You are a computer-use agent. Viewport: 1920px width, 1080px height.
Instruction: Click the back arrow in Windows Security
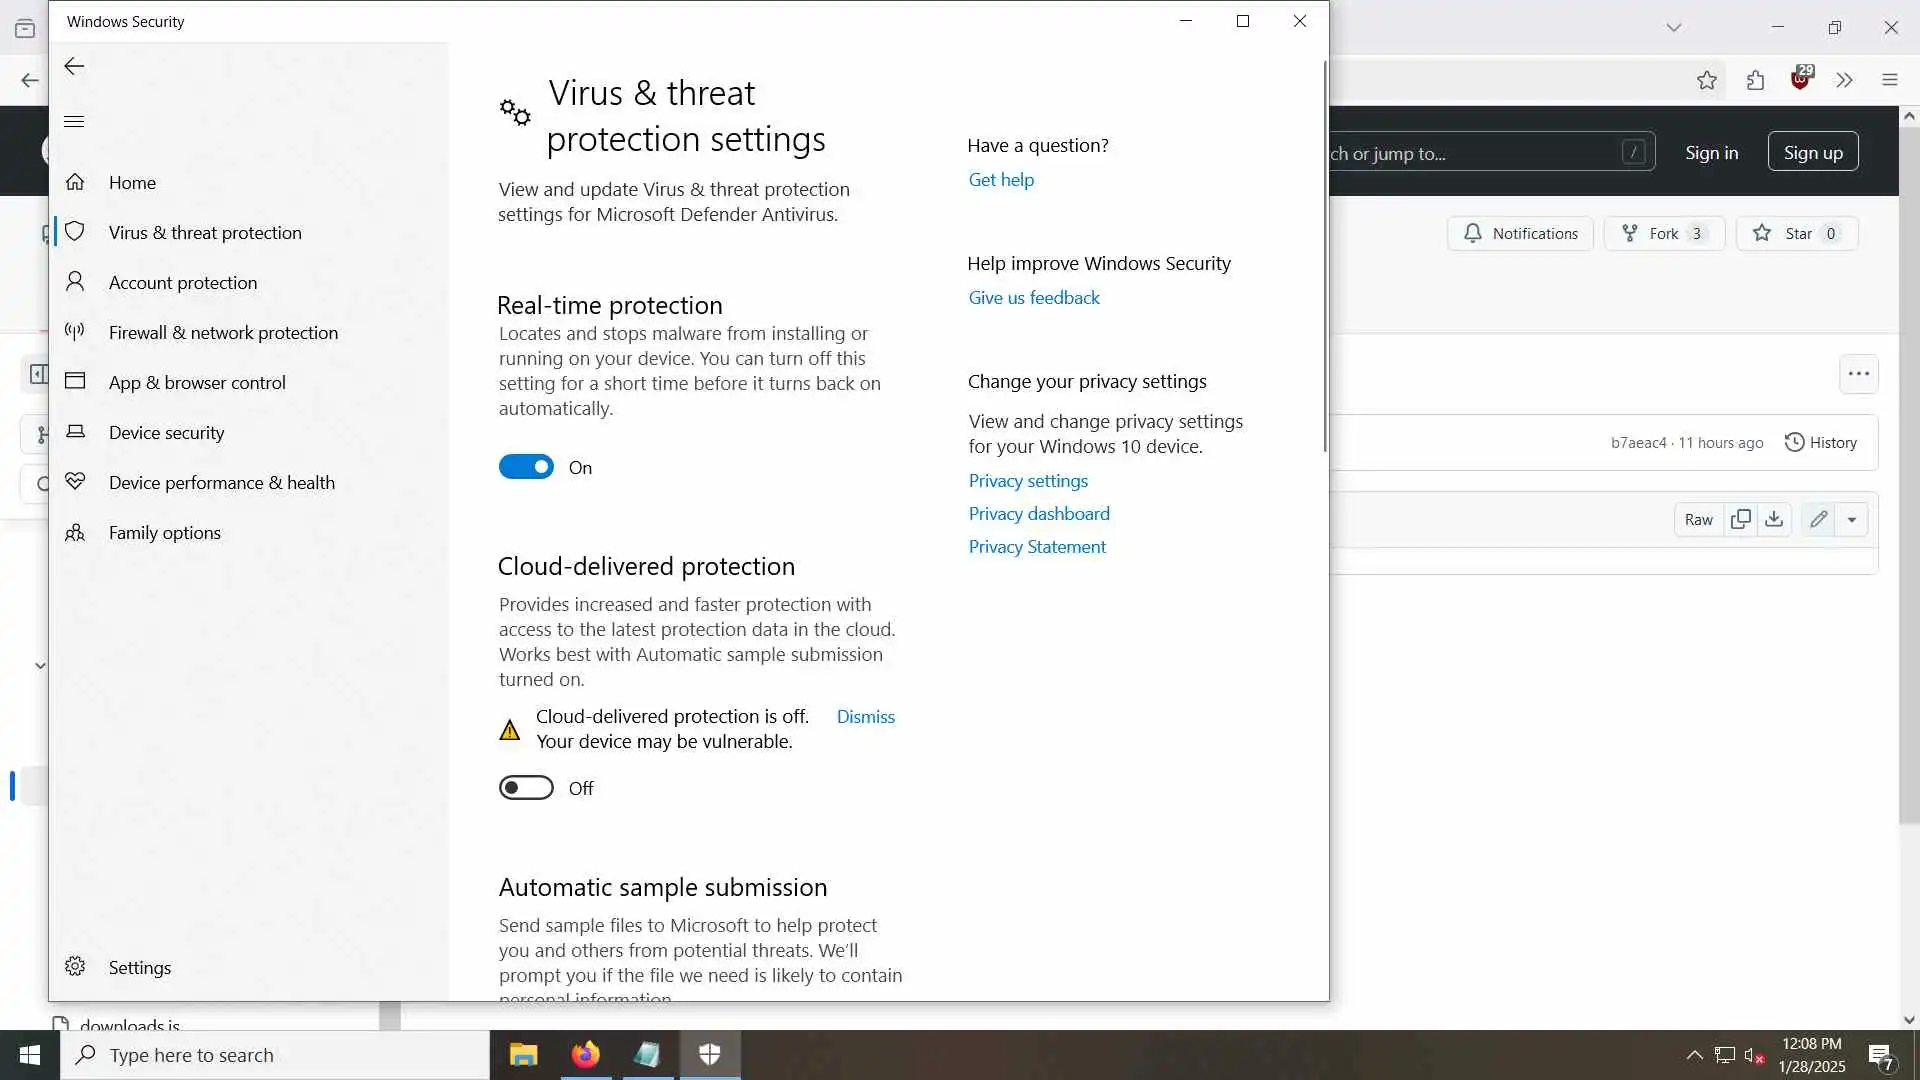click(x=74, y=66)
